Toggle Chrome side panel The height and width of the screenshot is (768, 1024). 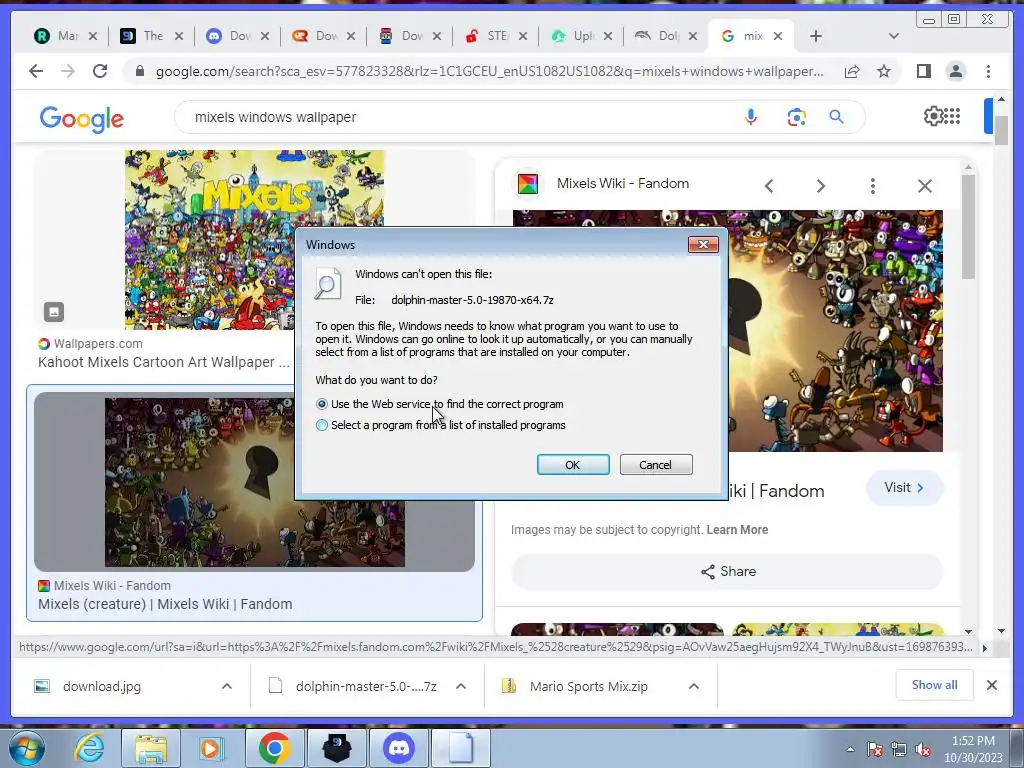tap(923, 71)
